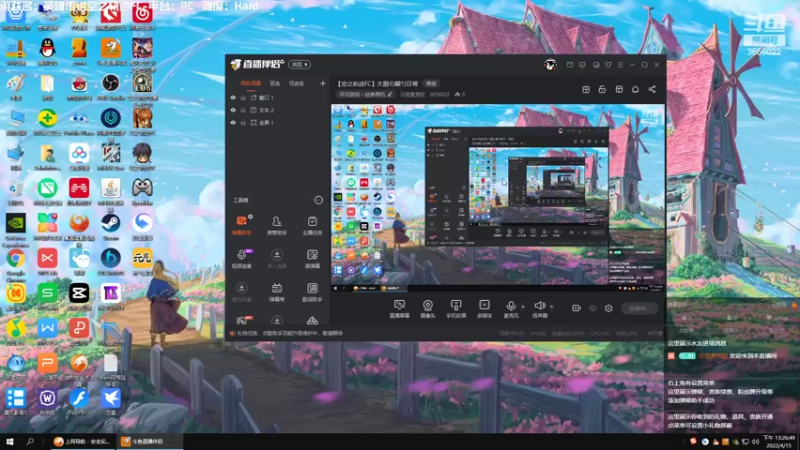Open the QQ penguin desktop icon
This screenshot has width=800, height=450.
tap(47, 52)
